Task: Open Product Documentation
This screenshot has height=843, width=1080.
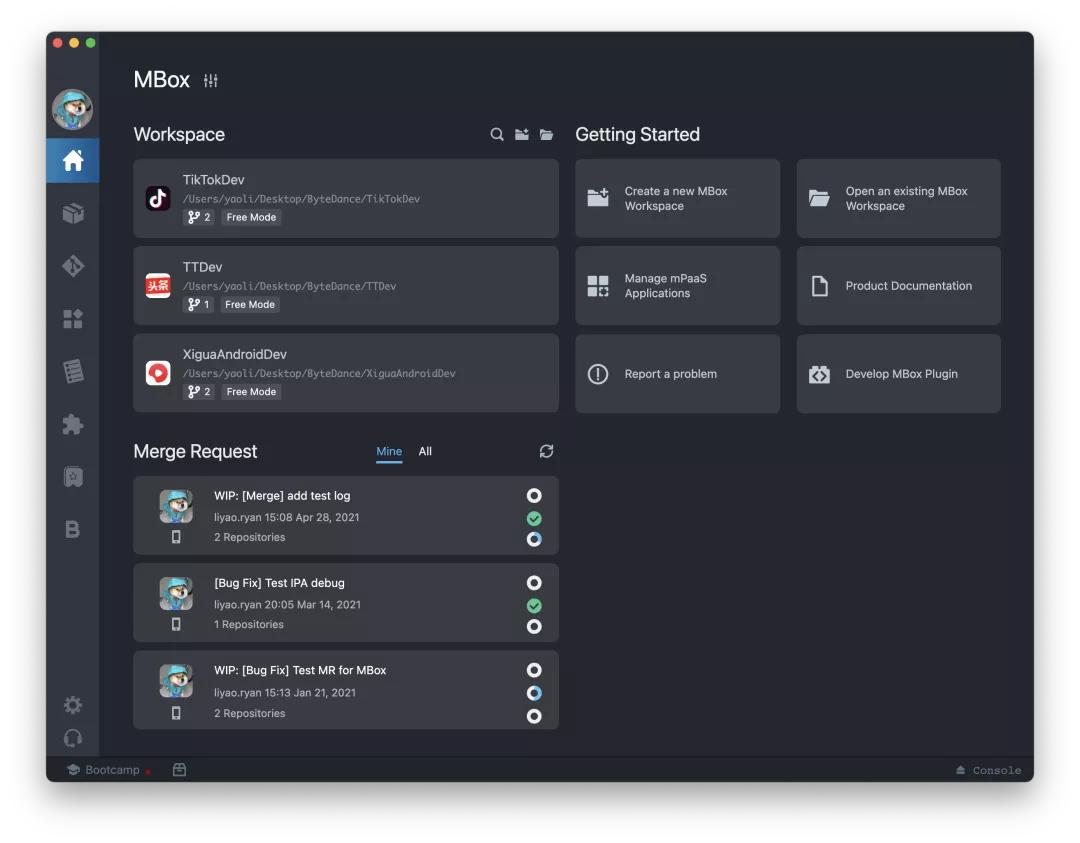Action: click(898, 286)
